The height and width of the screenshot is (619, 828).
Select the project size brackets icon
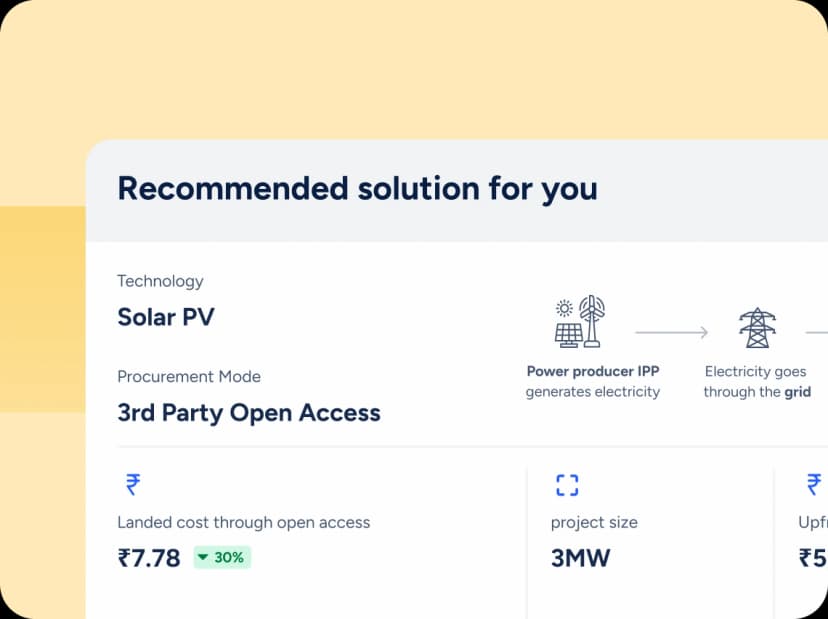(x=567, y=485)
